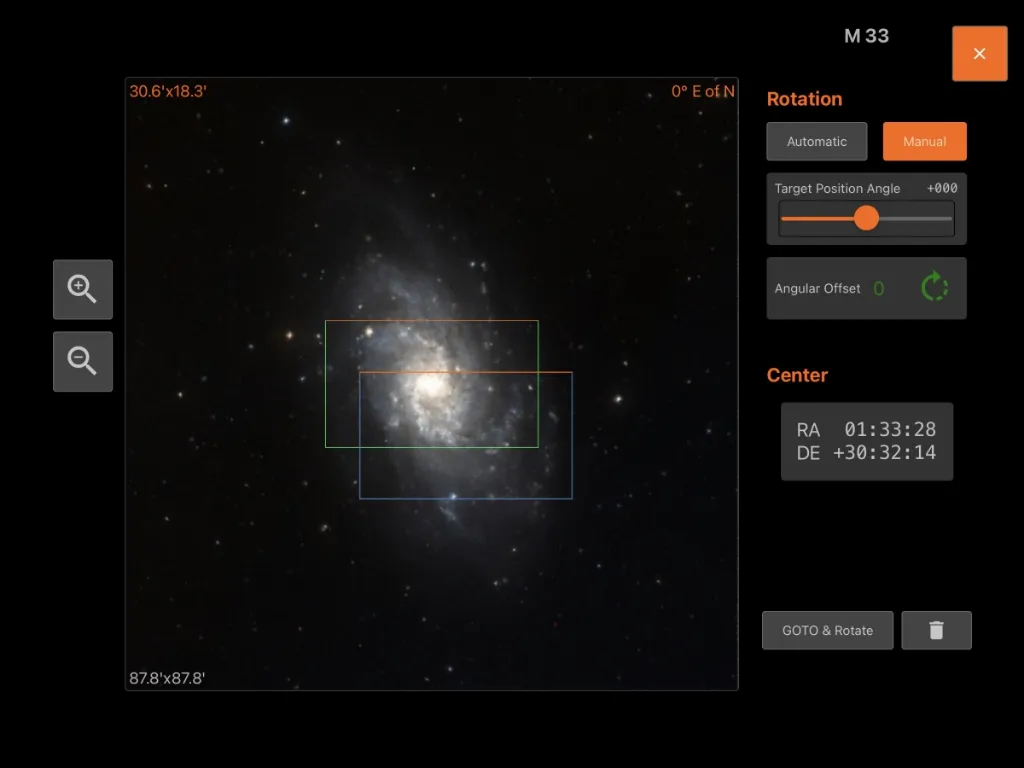The height and width of the screenshot is (768, 1024).
Task: Click the Angular Offset label
Action: coord(818,289)
